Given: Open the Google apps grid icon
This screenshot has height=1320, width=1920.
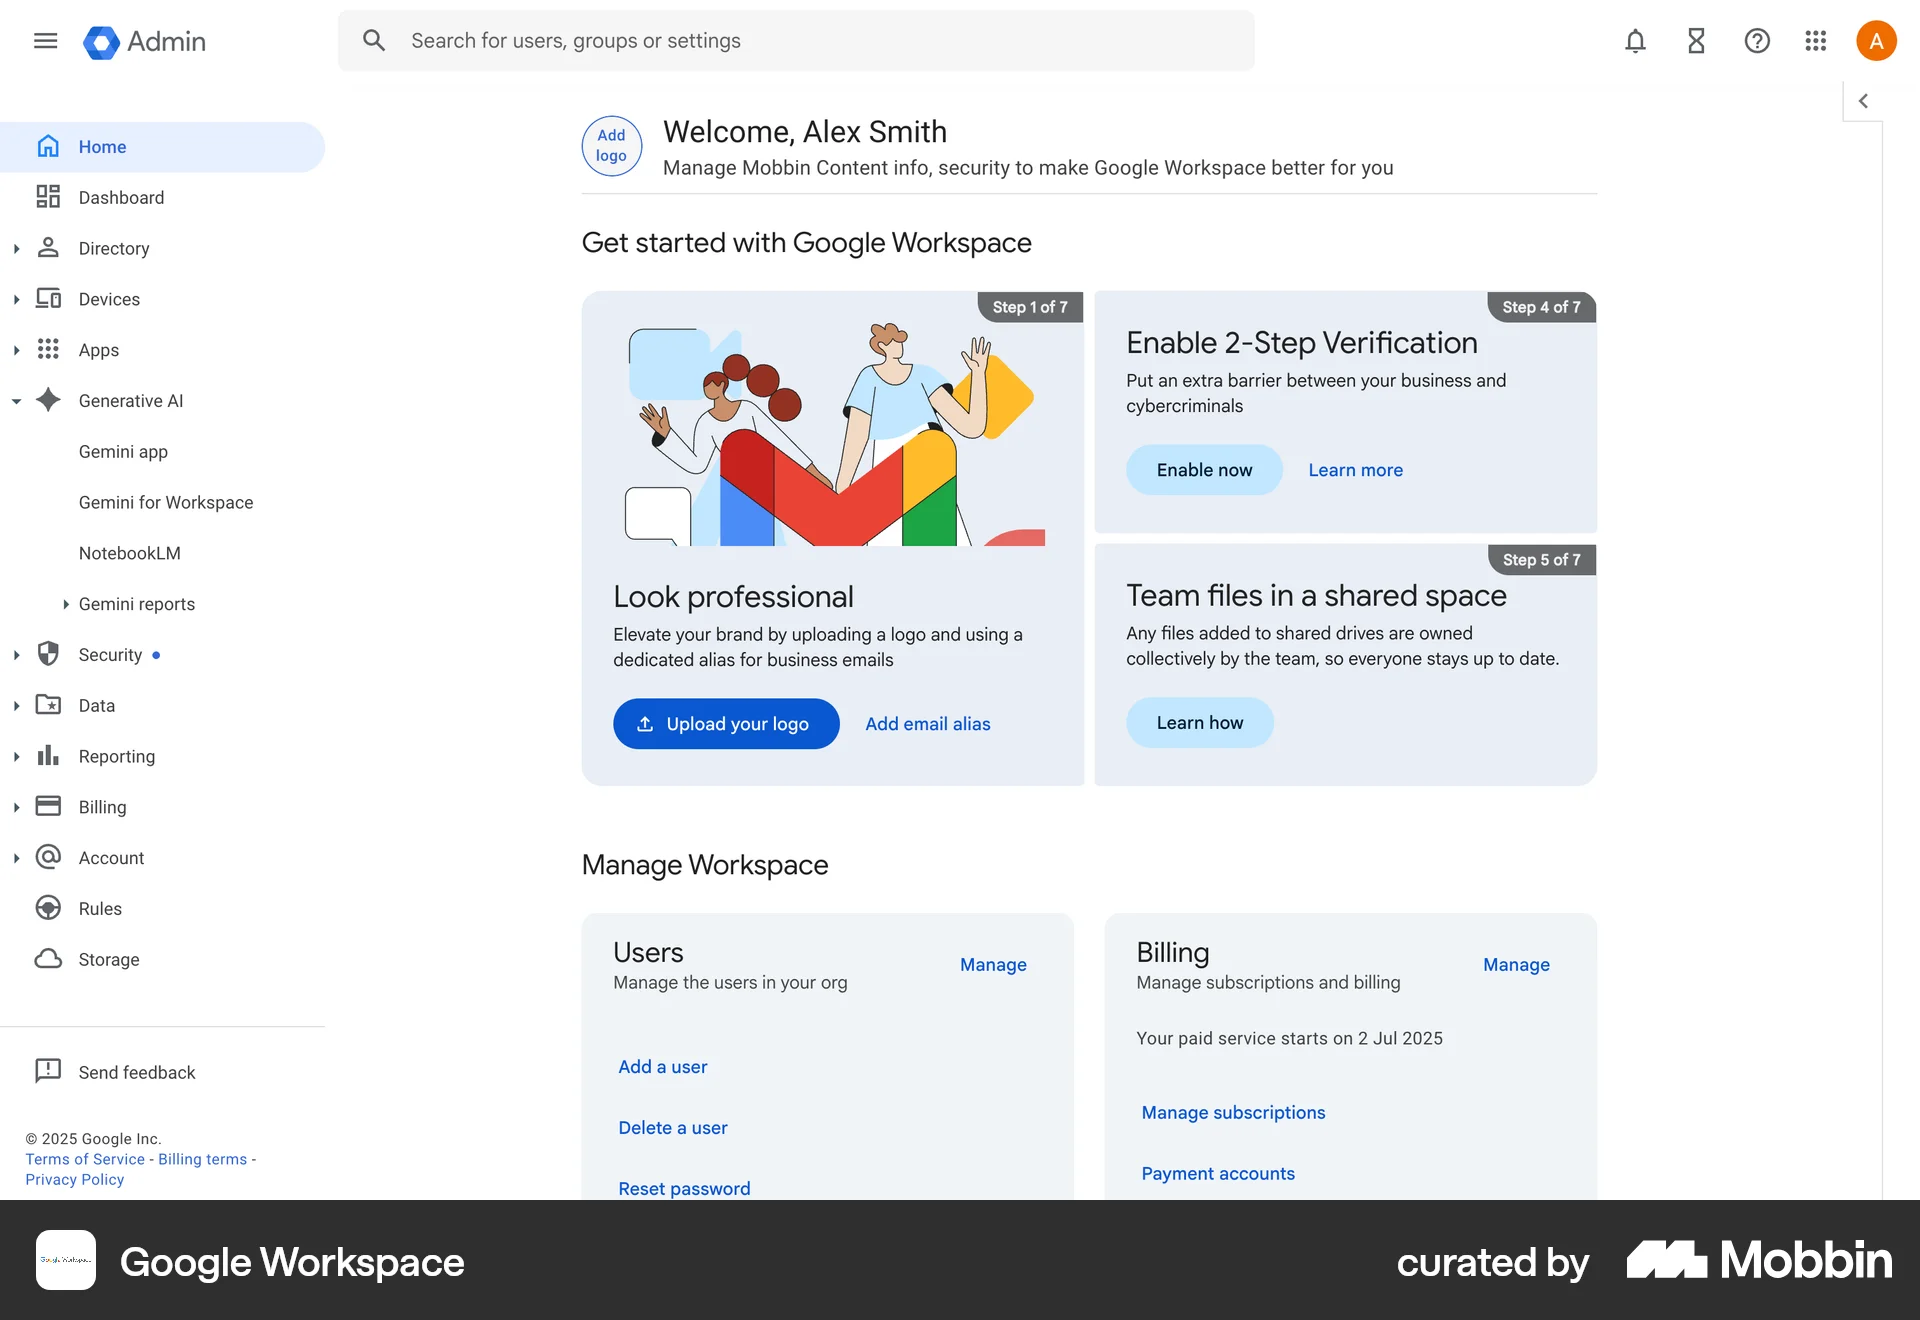Looking at the screenshot, I should point(1815,41).
